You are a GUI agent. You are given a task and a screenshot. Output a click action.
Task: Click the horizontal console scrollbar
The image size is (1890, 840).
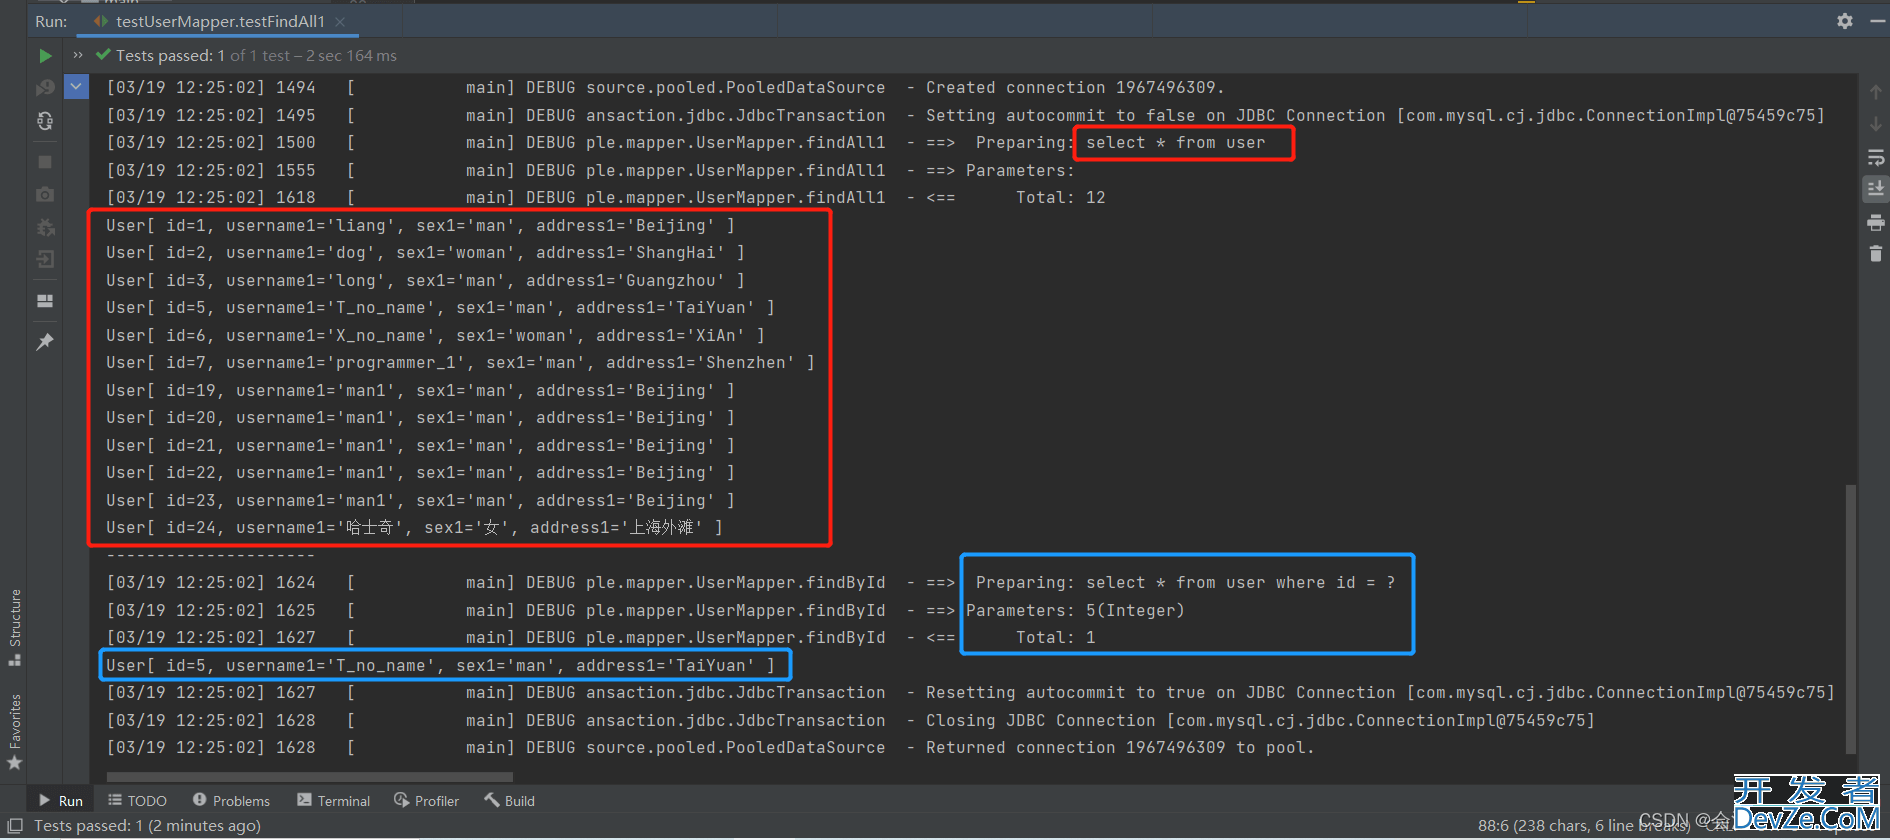point(310,776)
